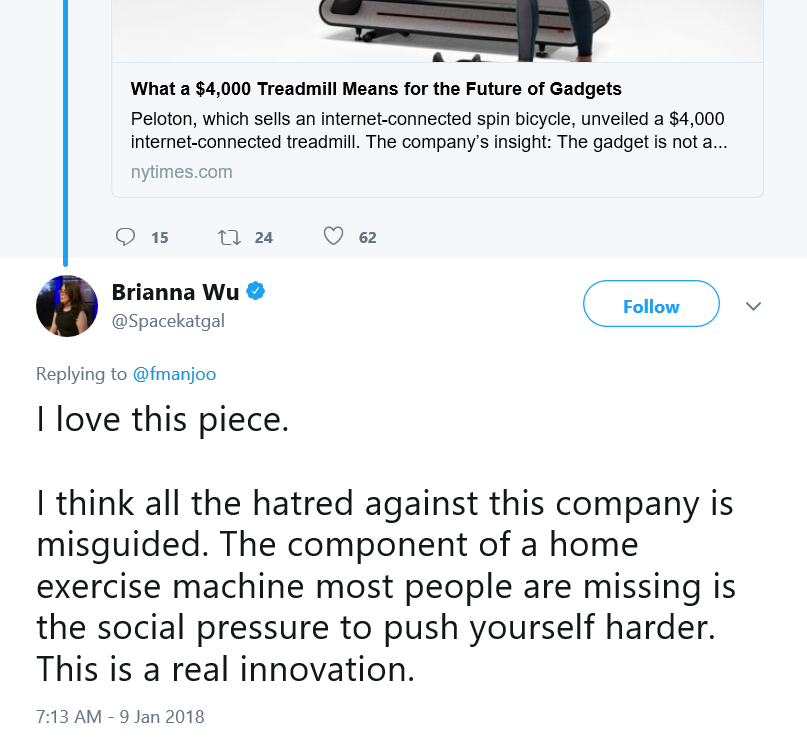Like the tweet with heart icon
Image resolution: width=807 pixels, height=743 pixels.
pyautogui.click(x=333, y=236)
